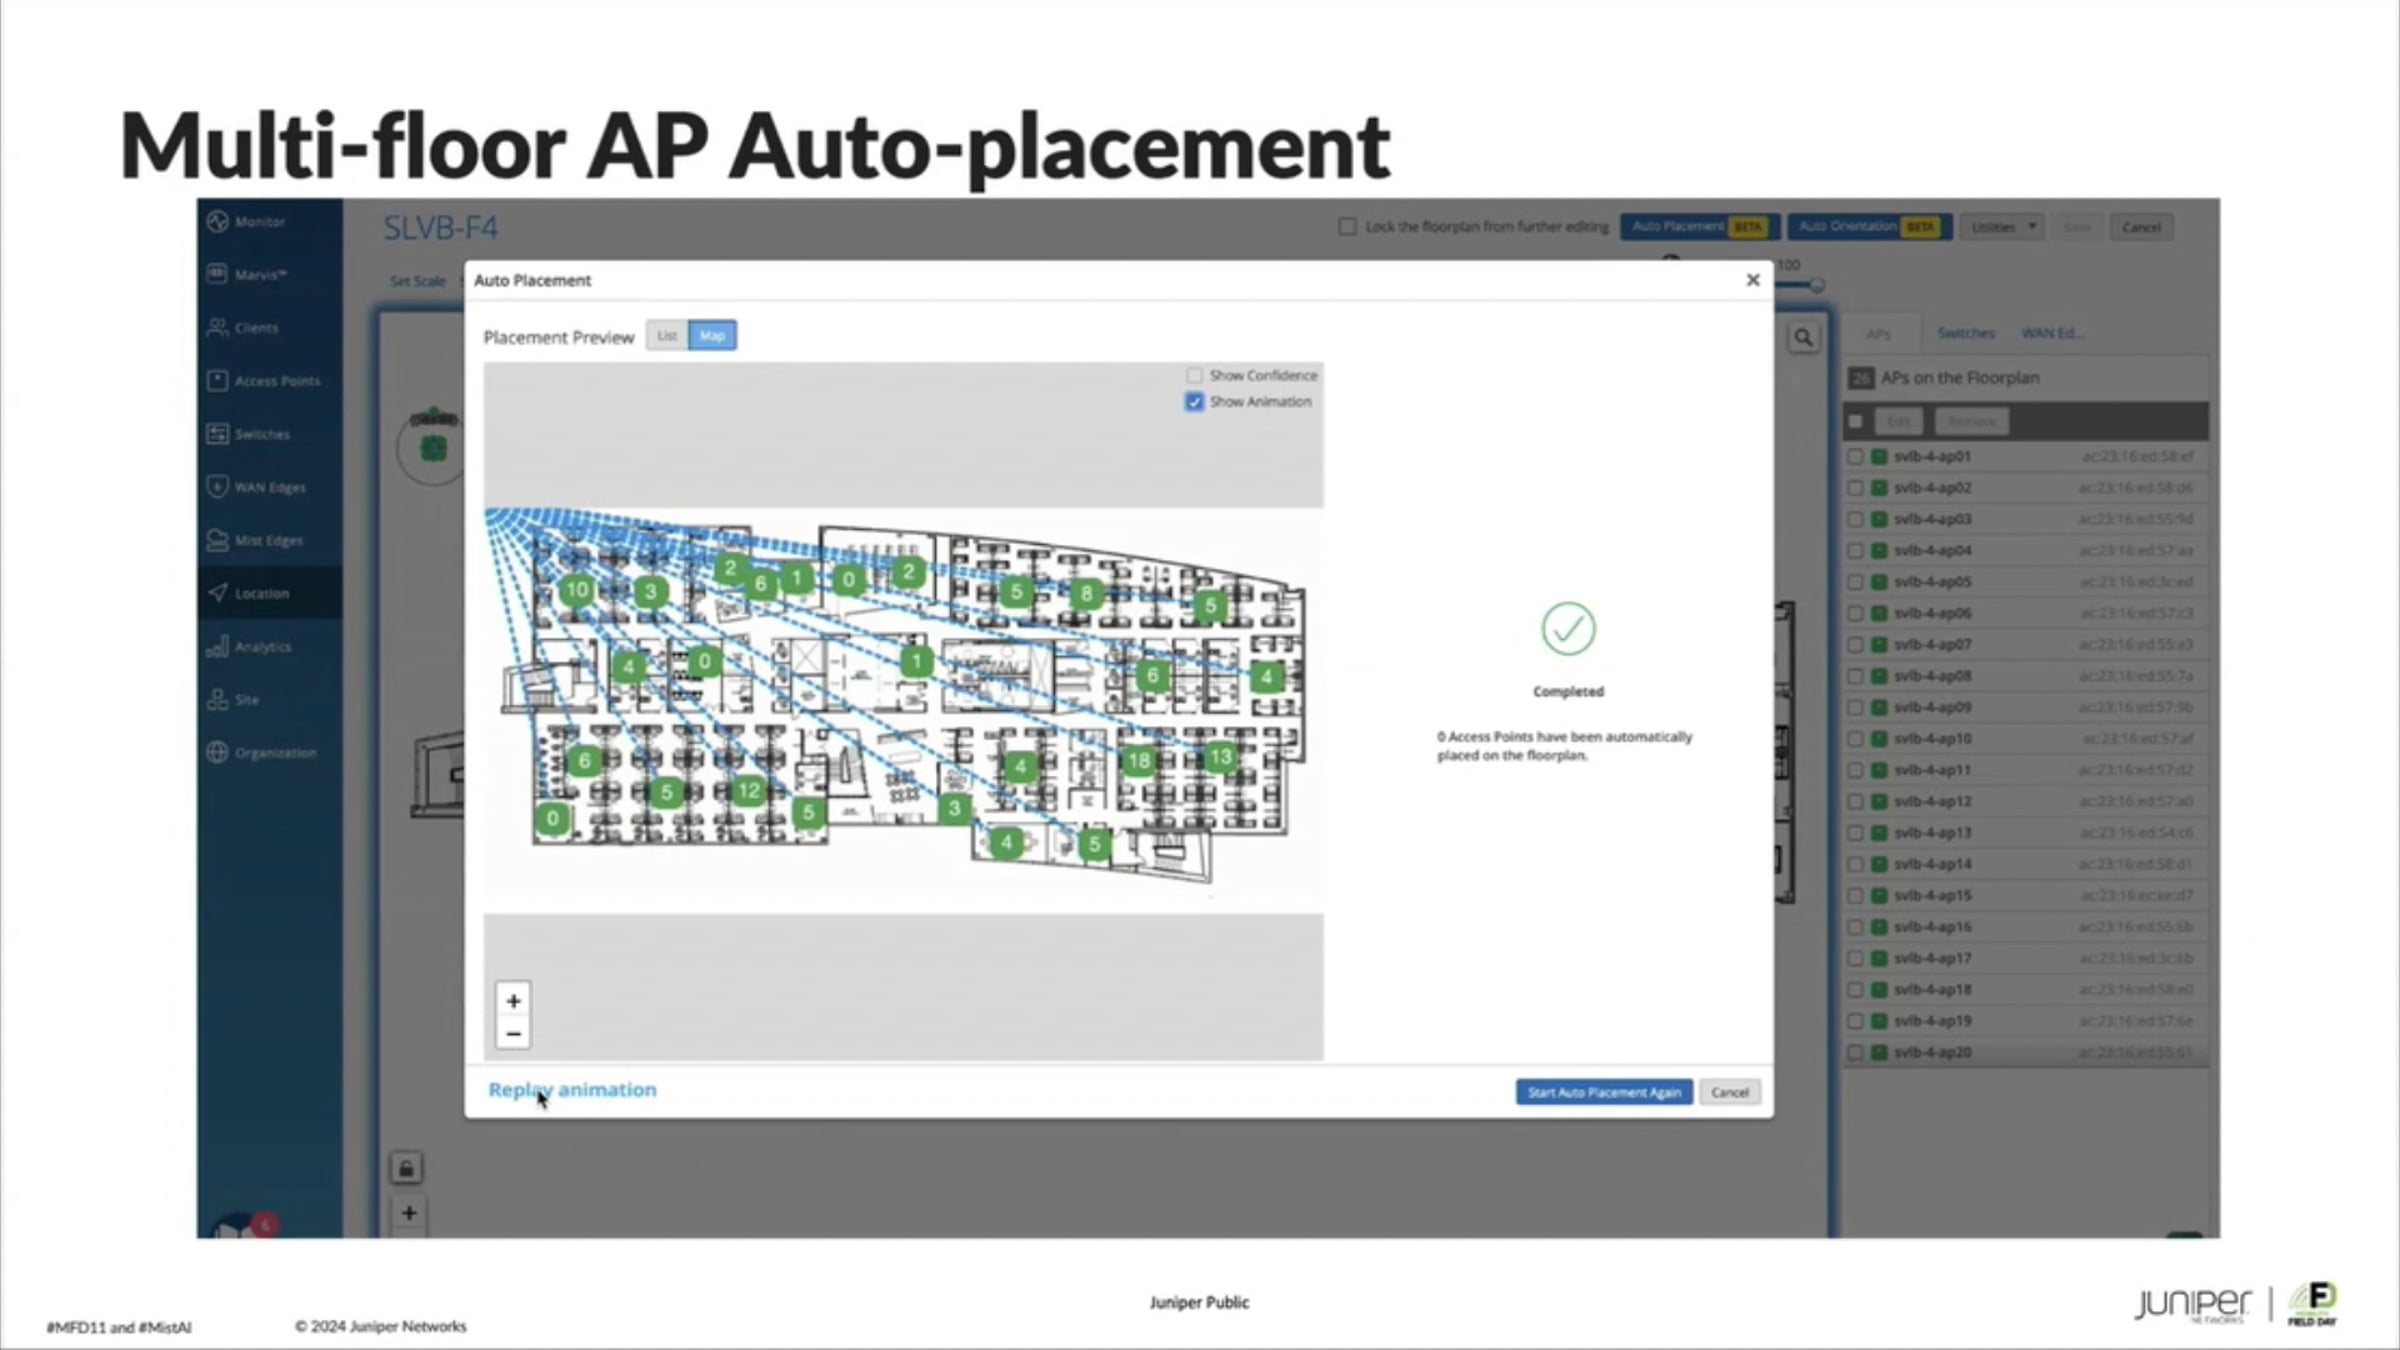2400x1350 pixels.
Task: Click the floorplan search magnifier icon
Action: 1803,338
